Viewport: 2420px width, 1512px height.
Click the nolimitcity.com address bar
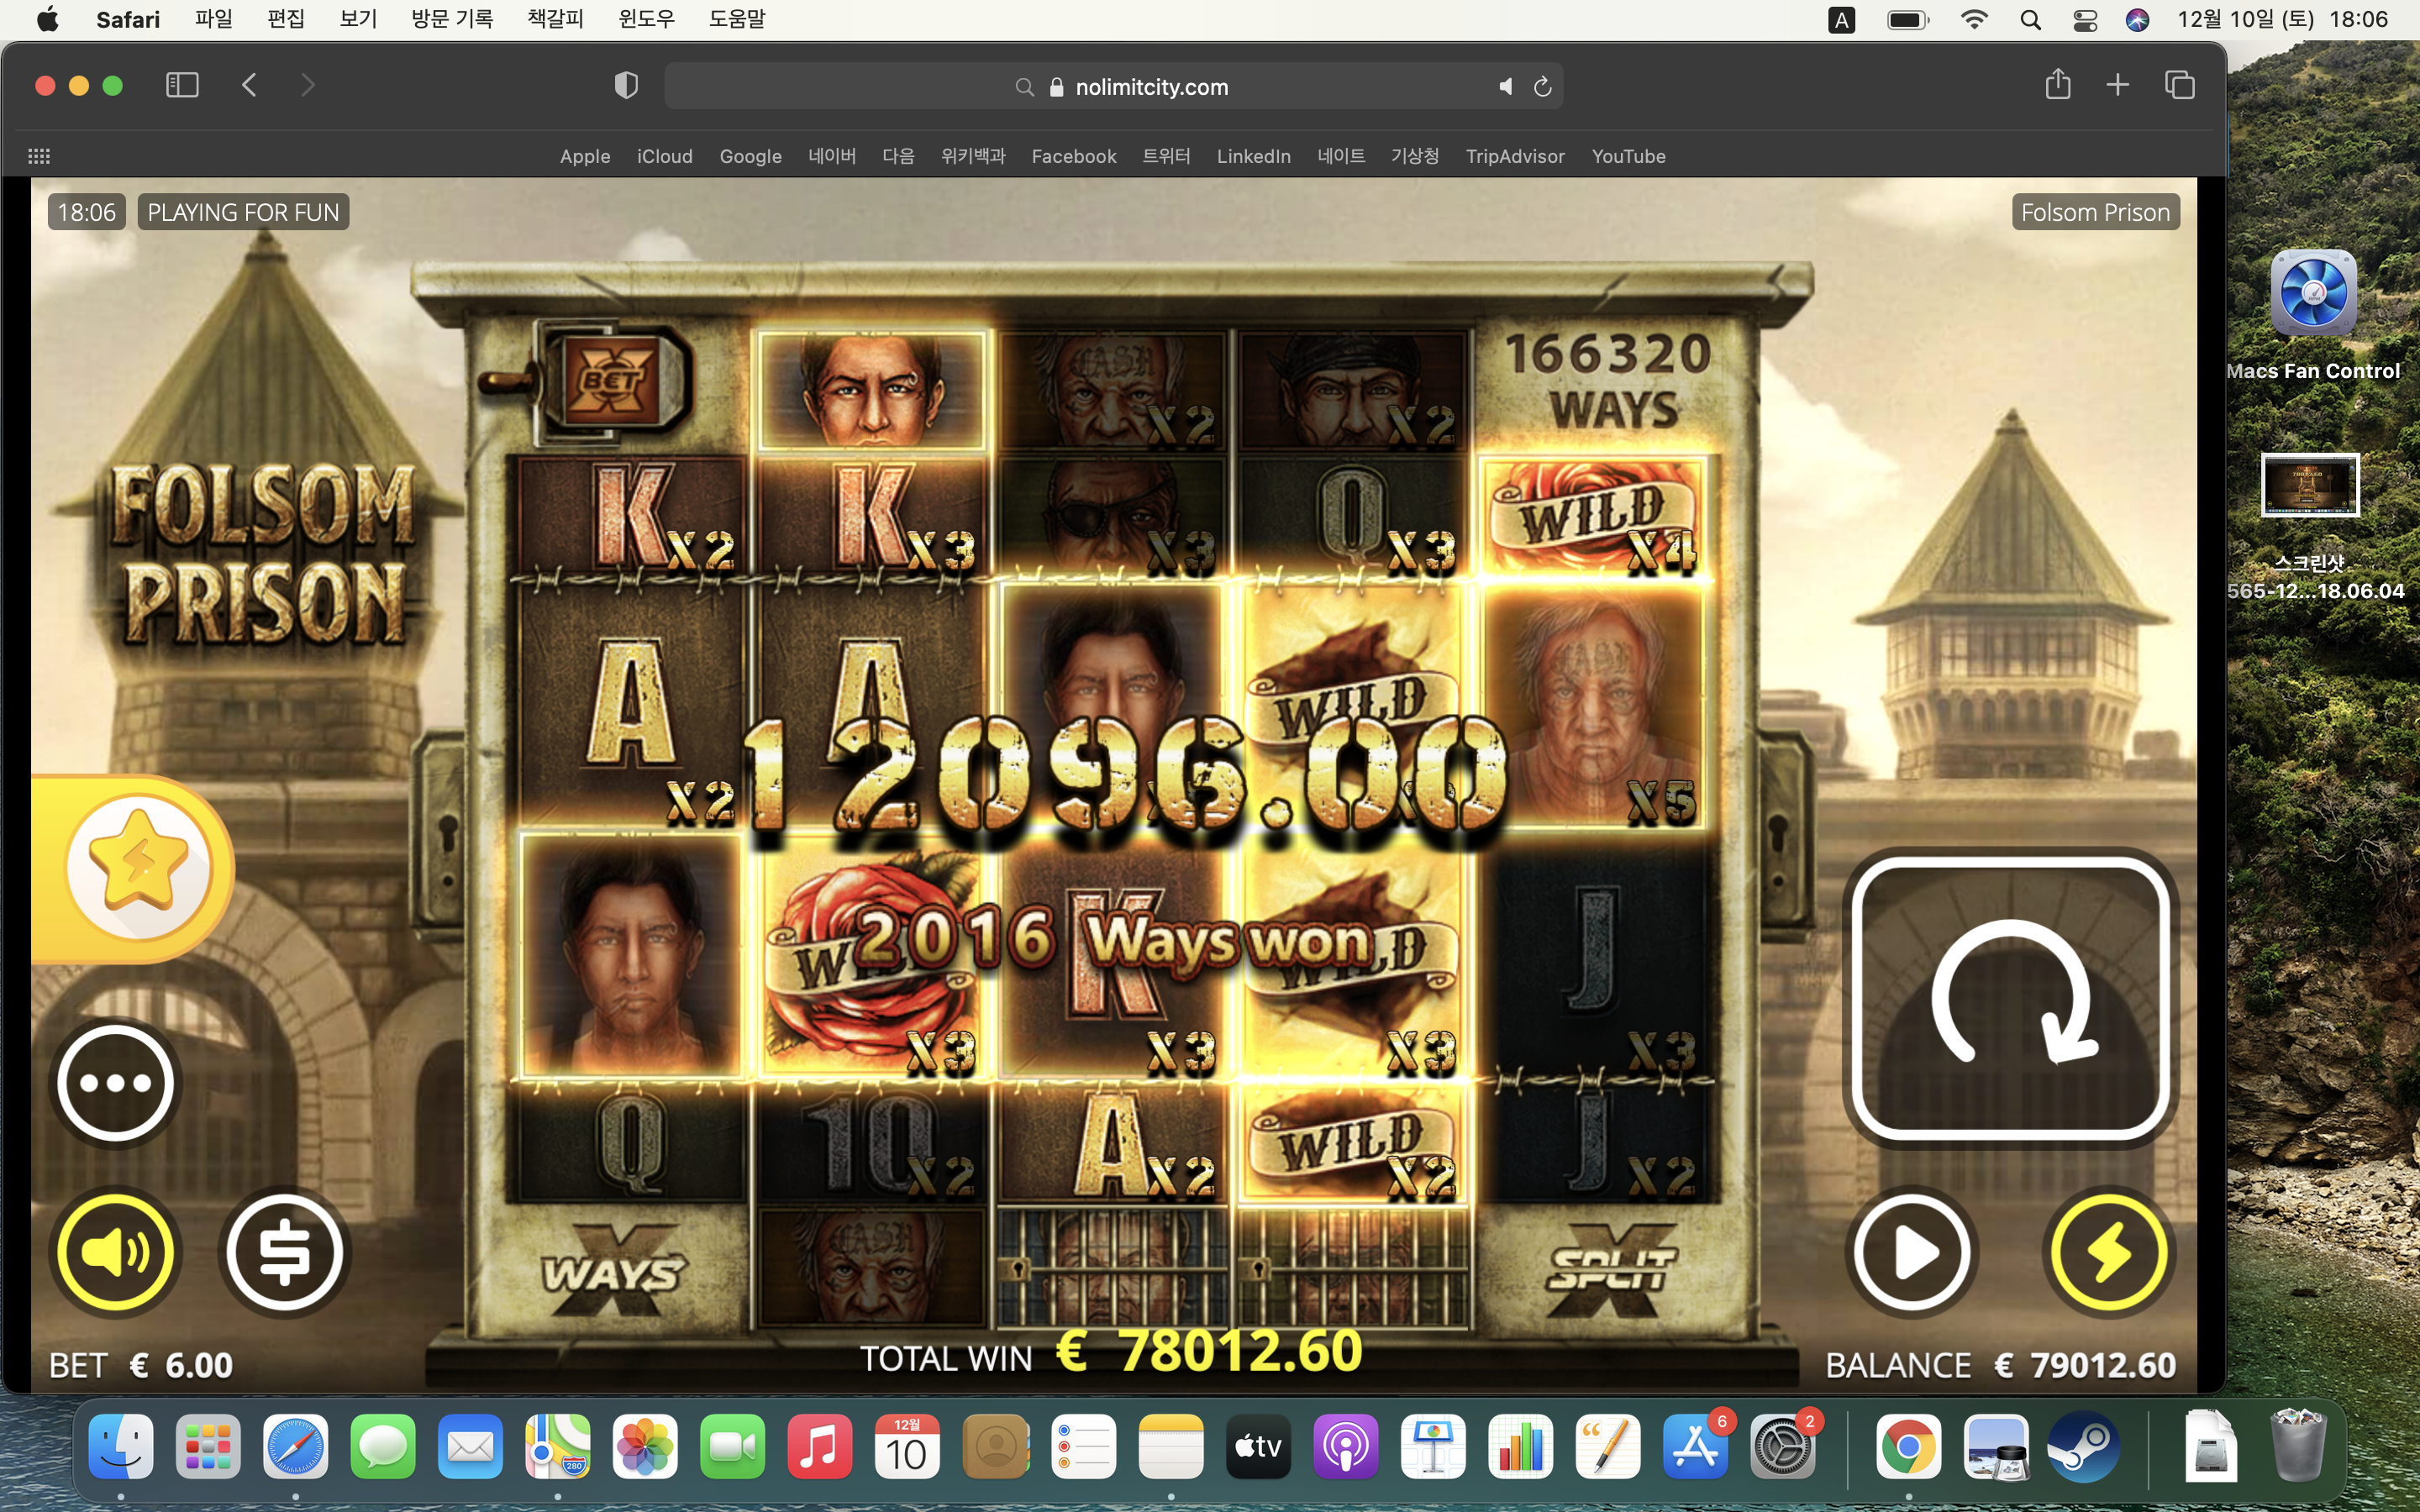pos(1114,86)
